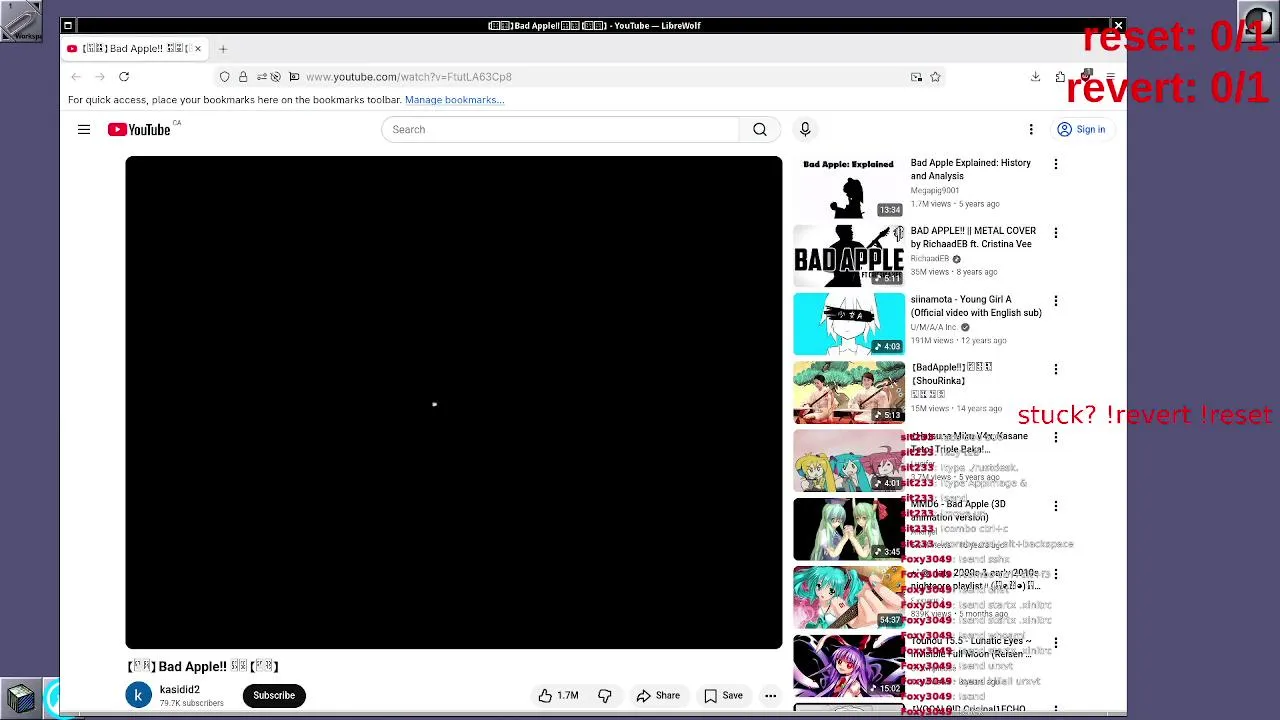This screenshot has width=1280, height=720.
Task: Open options menu for nightcore playlist video
Action: [x=1055, y=574]
